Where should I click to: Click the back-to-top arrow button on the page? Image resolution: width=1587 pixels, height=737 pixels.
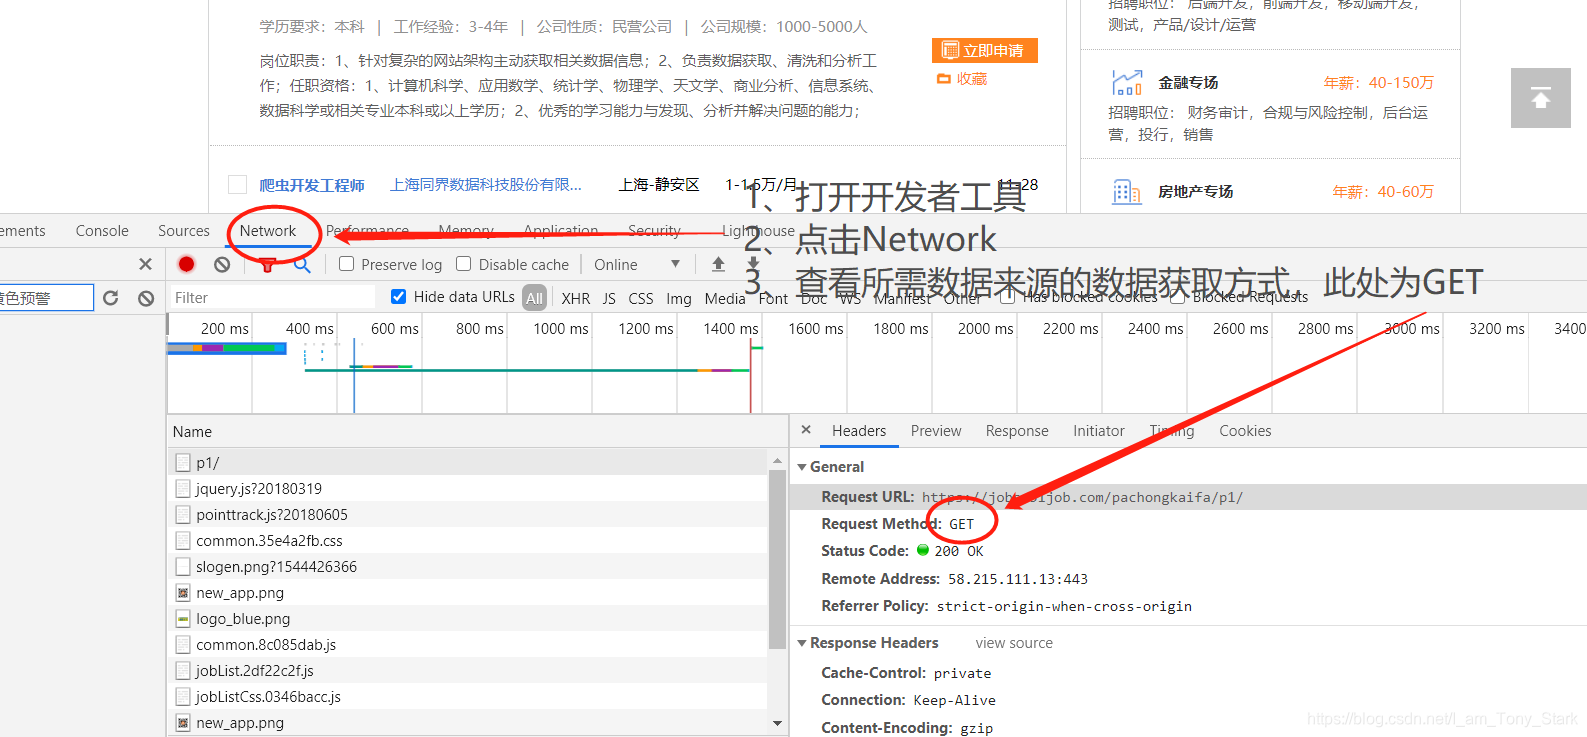click(1541, 98)
